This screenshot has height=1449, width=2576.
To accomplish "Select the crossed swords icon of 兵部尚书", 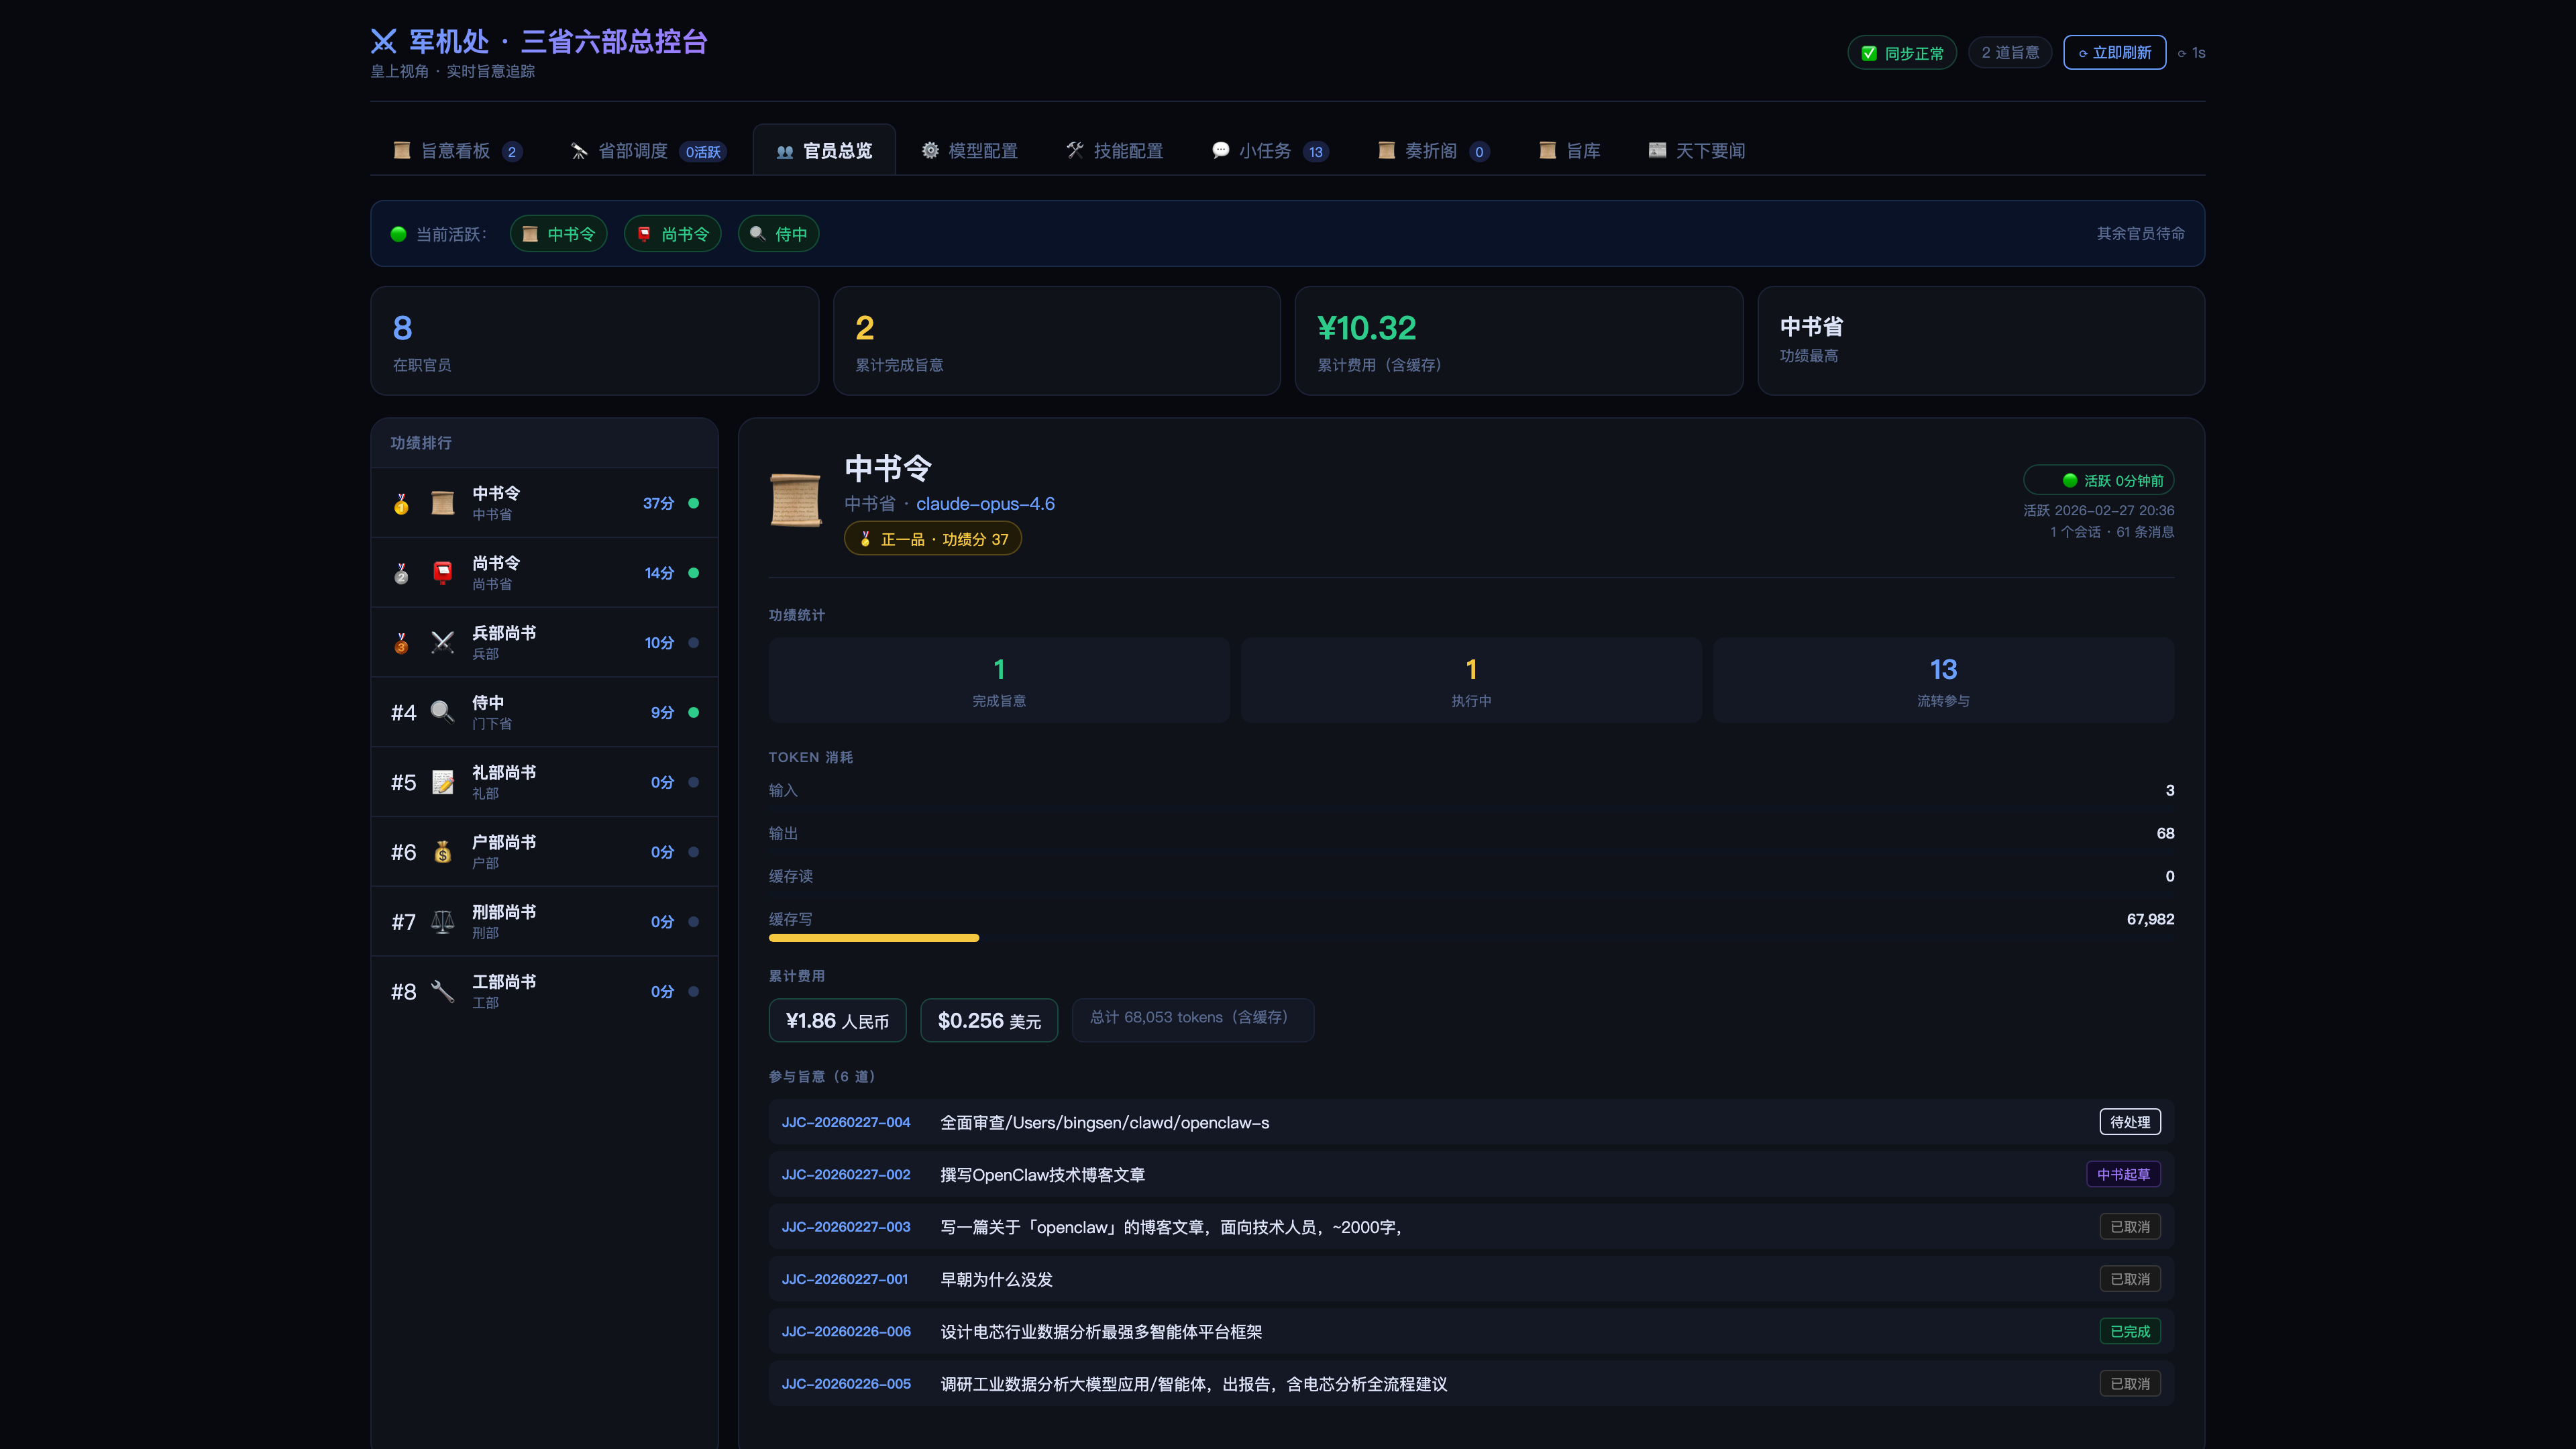I will click(442, 643).
